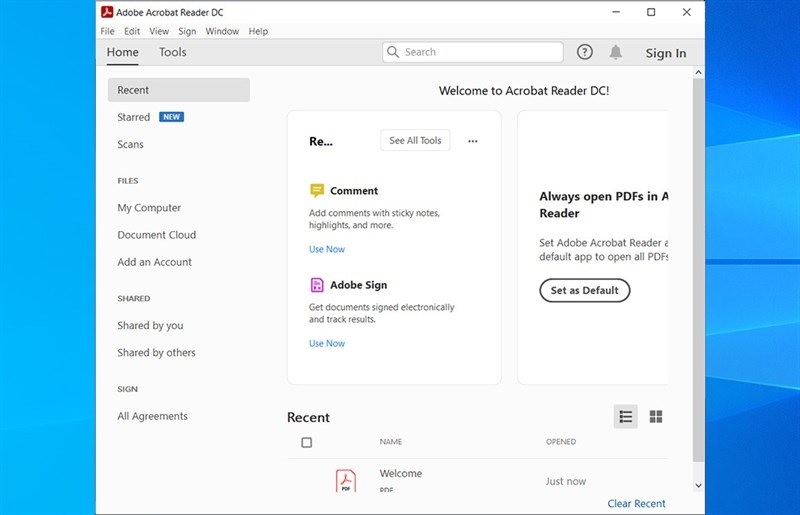
Task: Click inside the Search input field
Action: (480, 52)
